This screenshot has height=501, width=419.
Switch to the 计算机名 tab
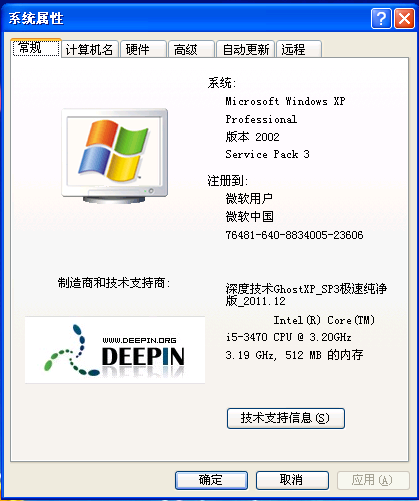[90, 49]
